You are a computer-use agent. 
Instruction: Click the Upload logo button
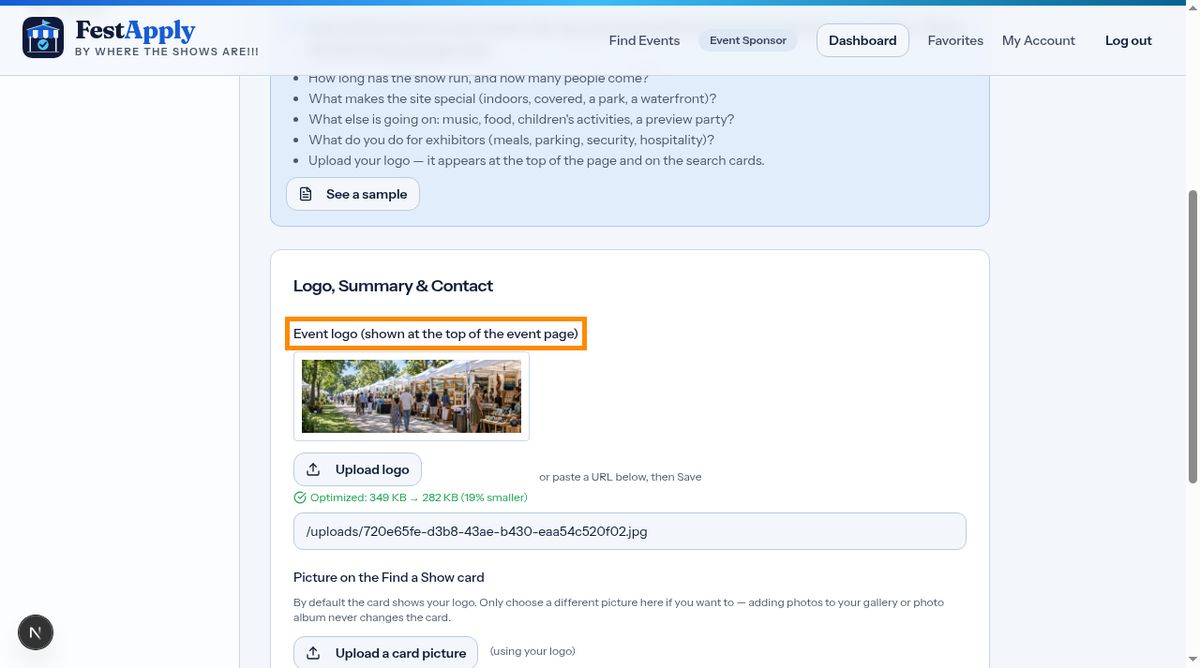358,469
